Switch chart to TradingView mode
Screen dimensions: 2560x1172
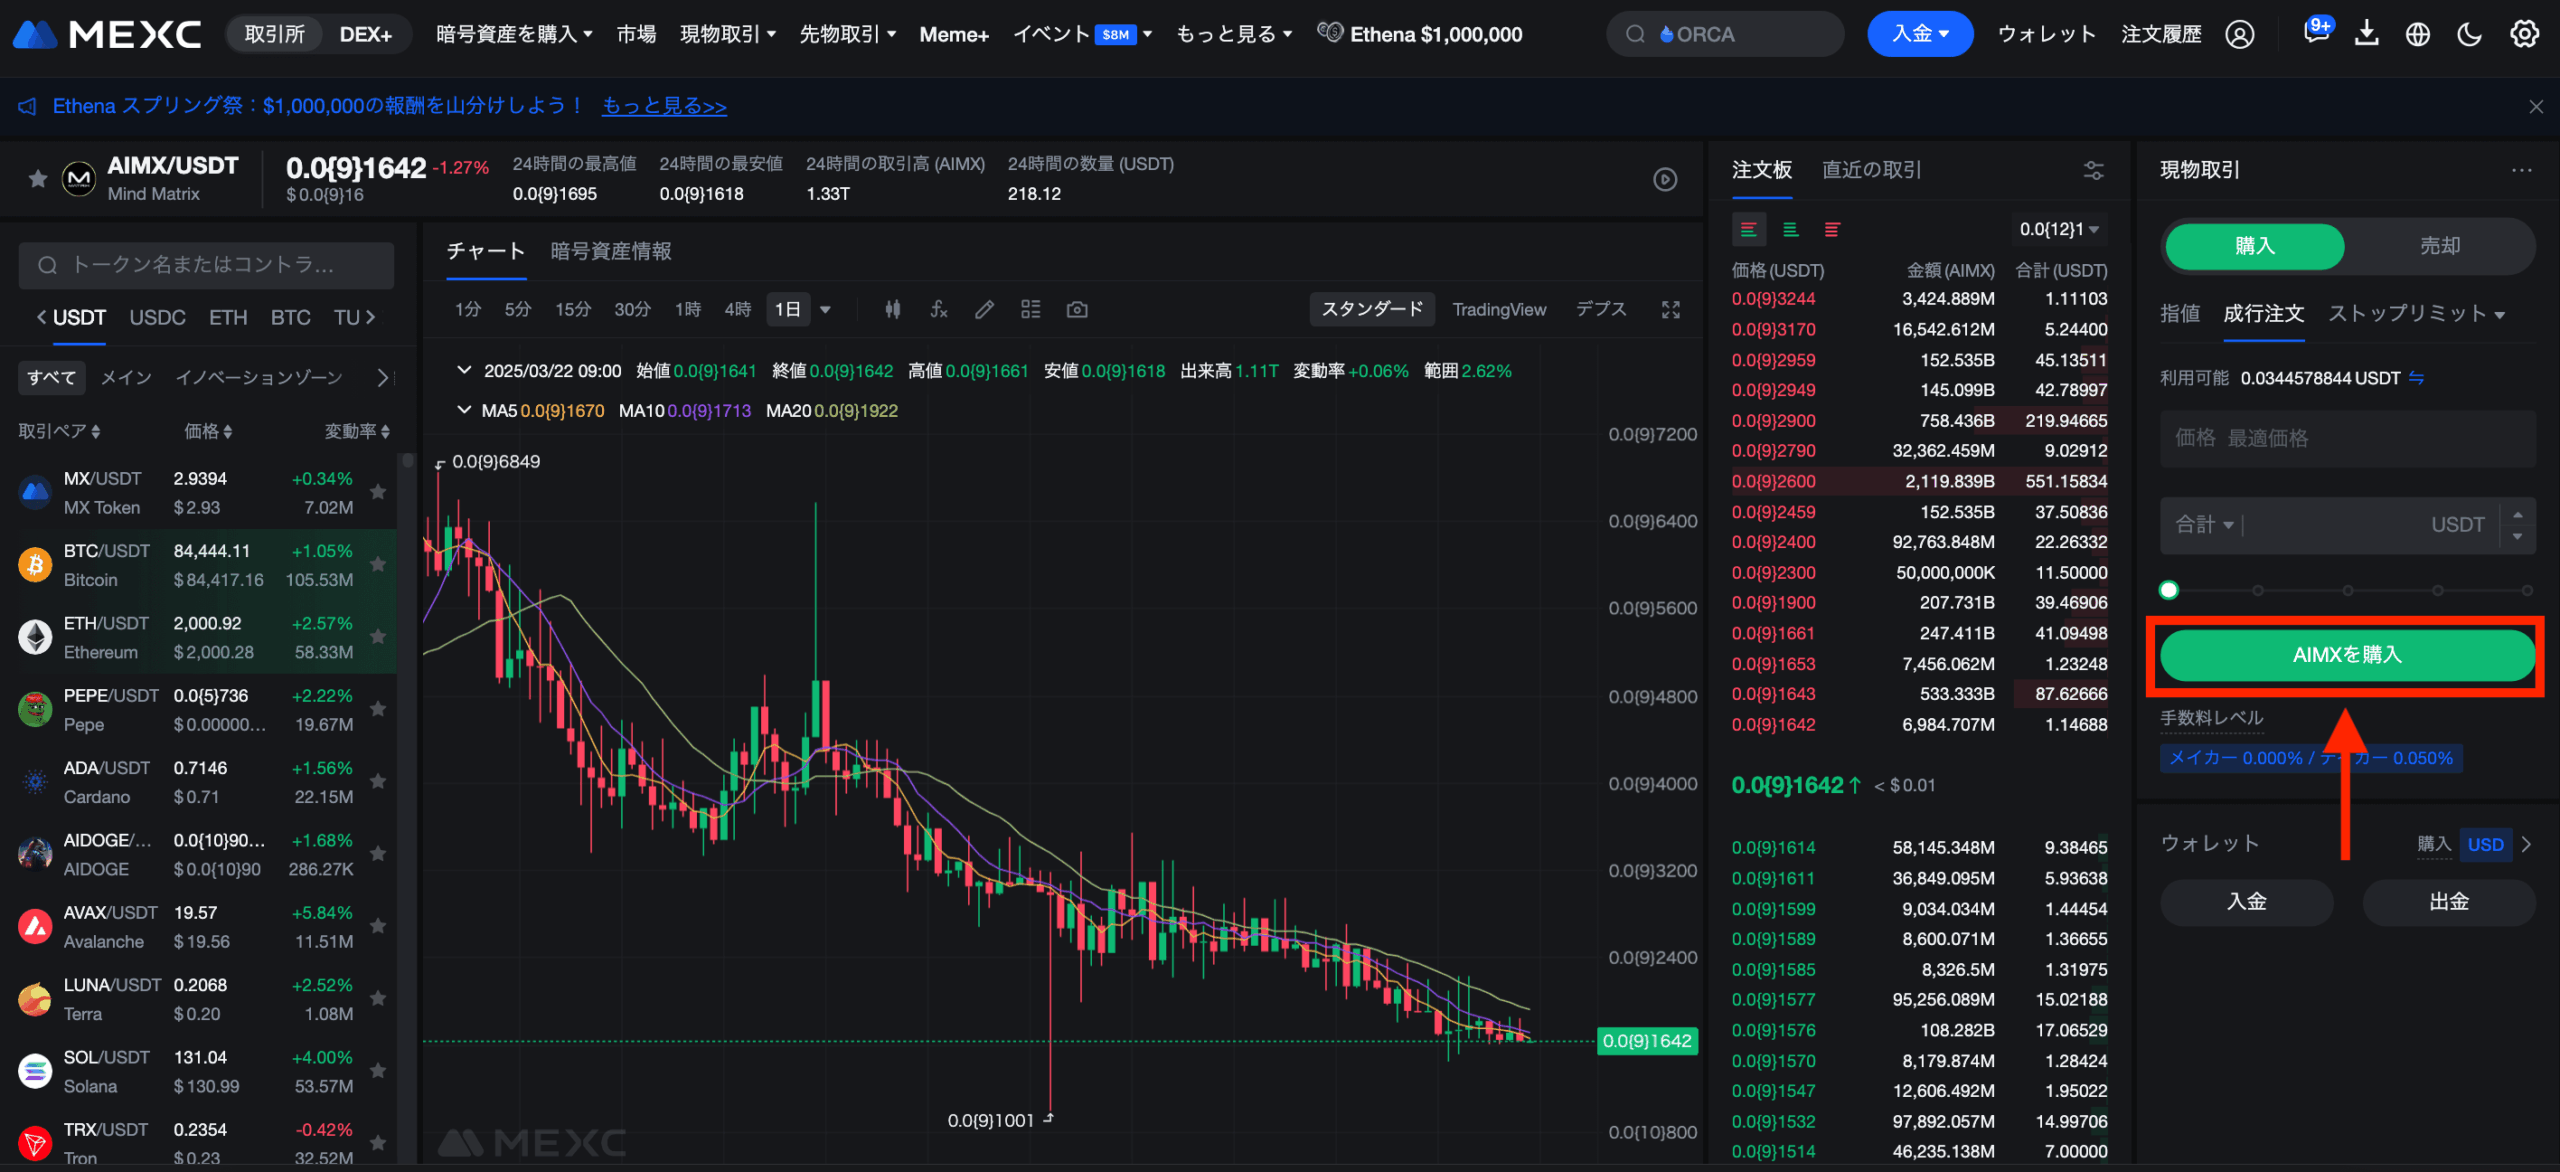[x=1499, y=310]
